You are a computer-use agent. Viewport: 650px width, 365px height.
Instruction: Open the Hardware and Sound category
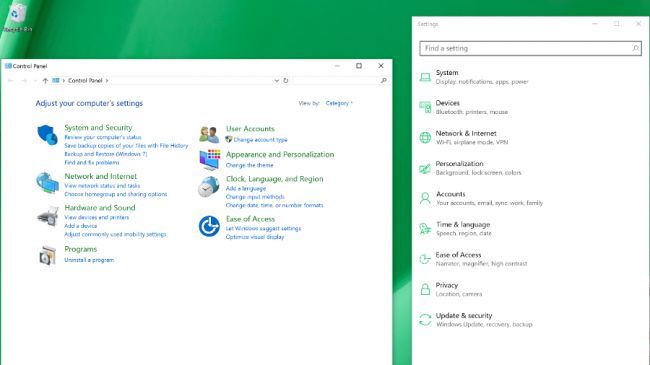(100, 208)
